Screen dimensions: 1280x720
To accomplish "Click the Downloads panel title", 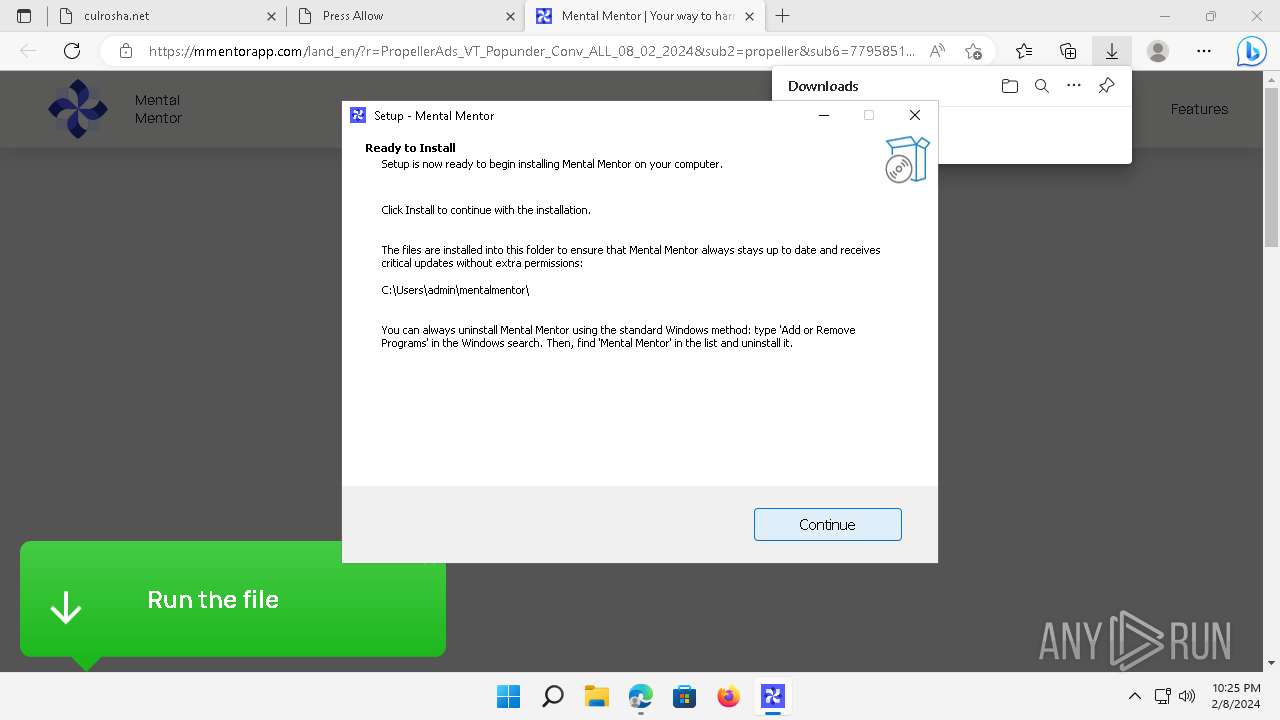I will (x=823, y=86).
